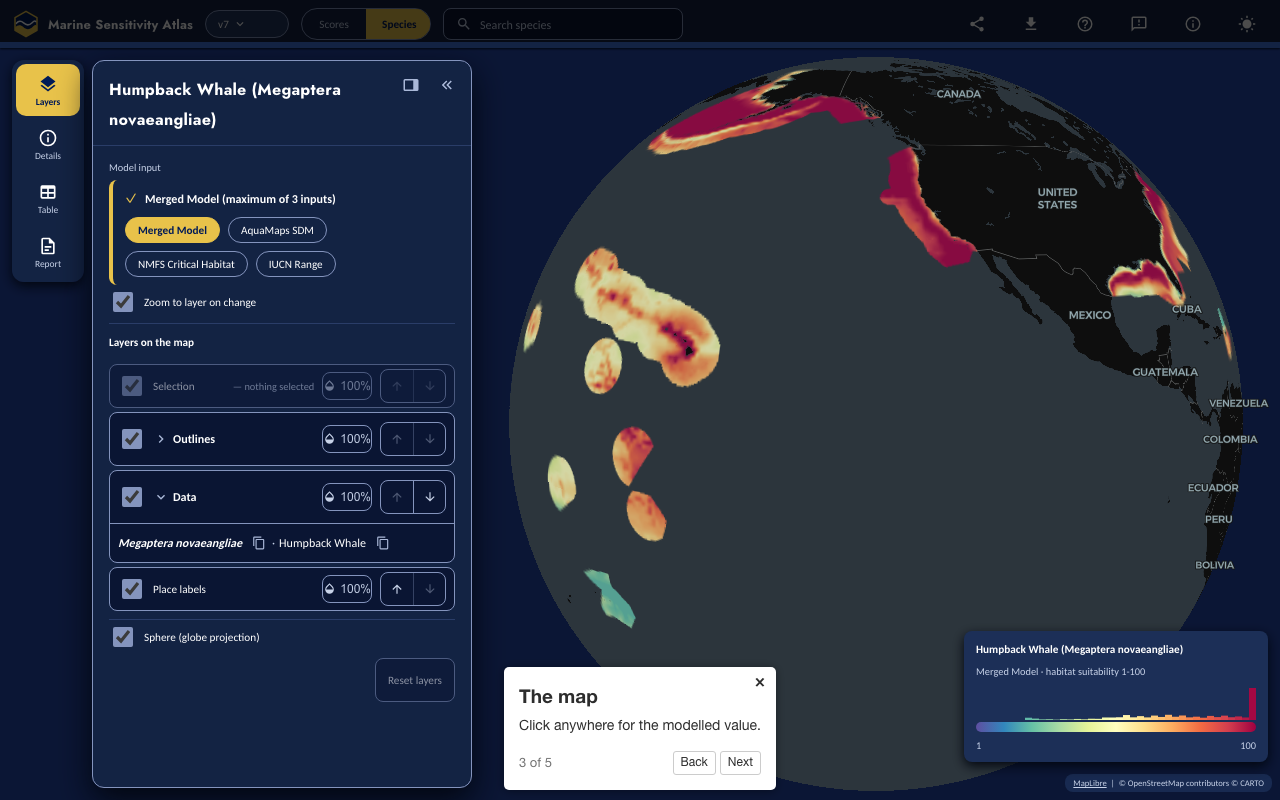1280x800 pixels.
Task: Open Outlines opacity 100% control
Action: click(x=347, y=439)
